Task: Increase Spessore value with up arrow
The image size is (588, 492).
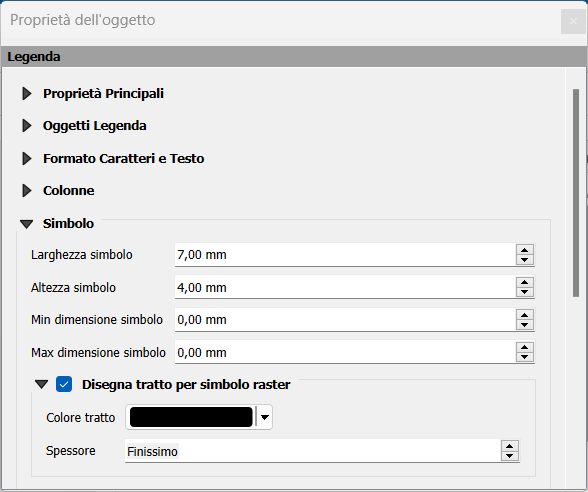Action: pos(509,446)
